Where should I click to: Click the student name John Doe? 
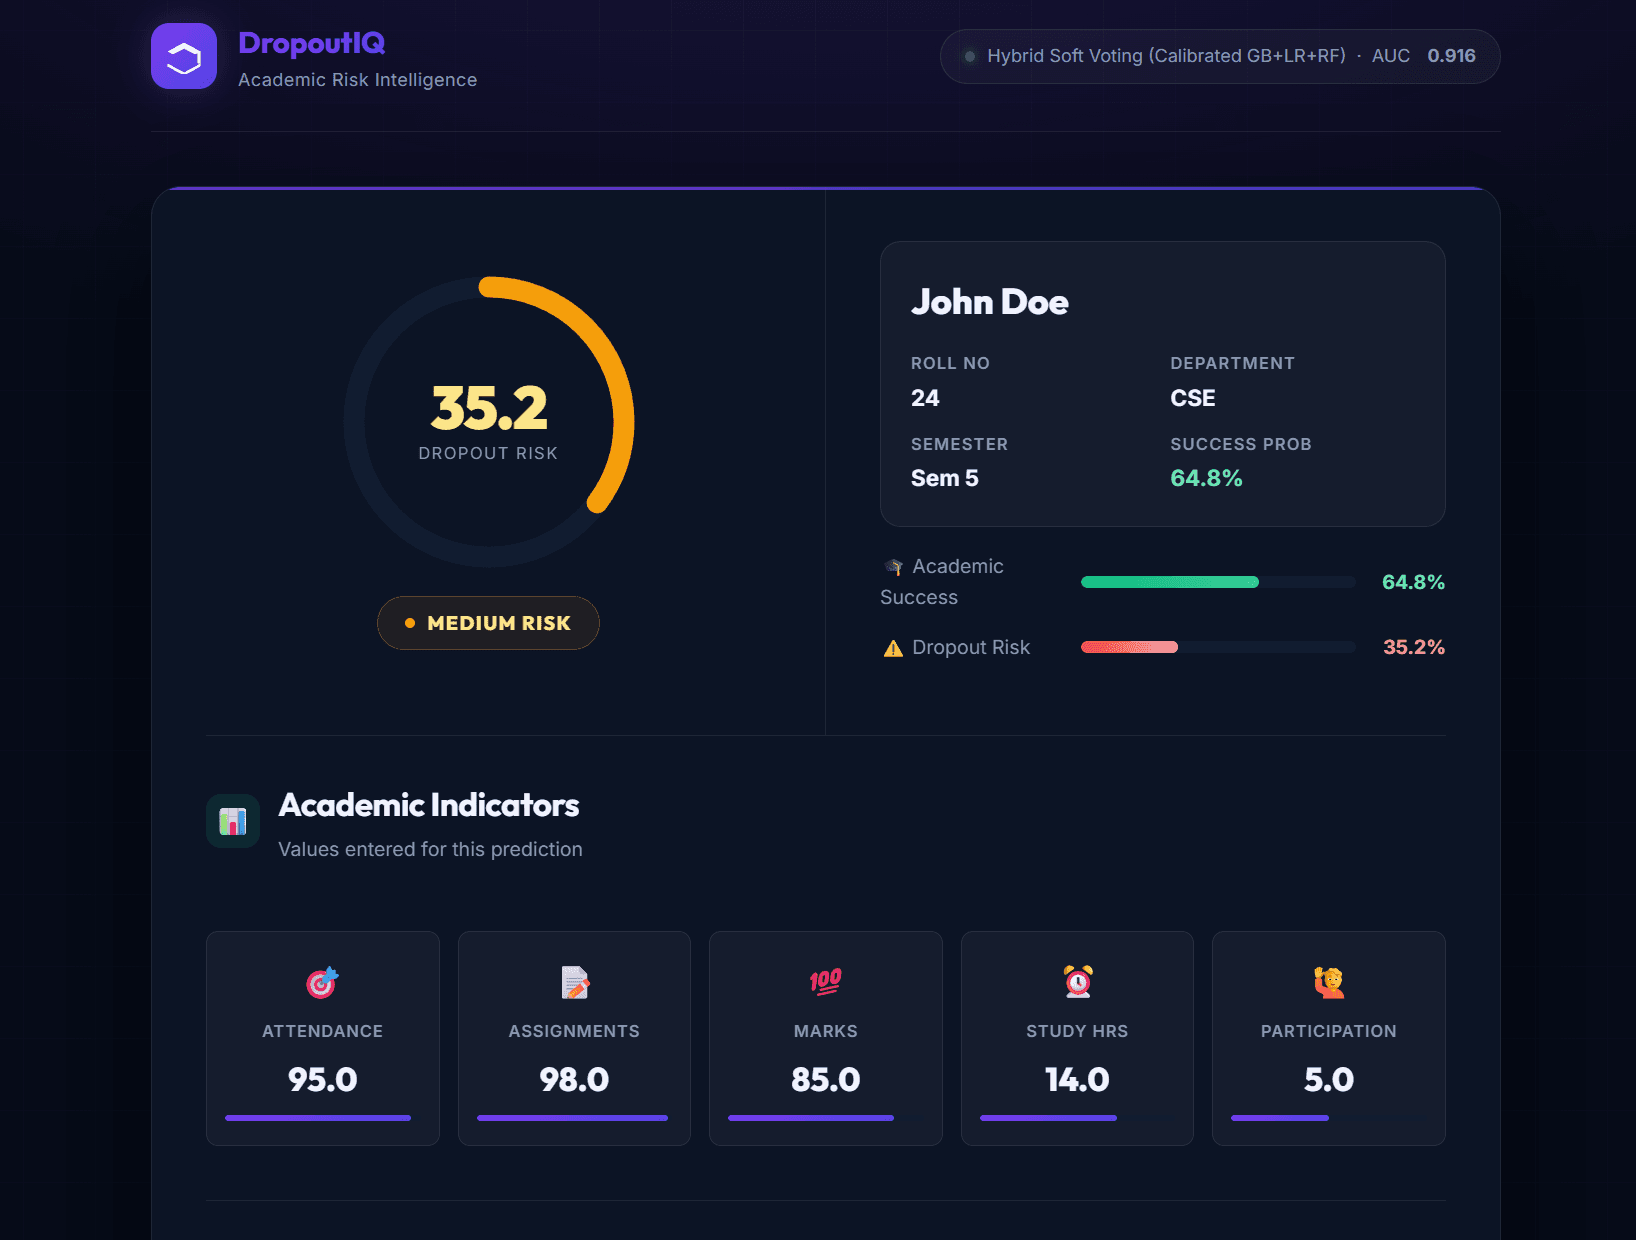[x=990, y=302]
